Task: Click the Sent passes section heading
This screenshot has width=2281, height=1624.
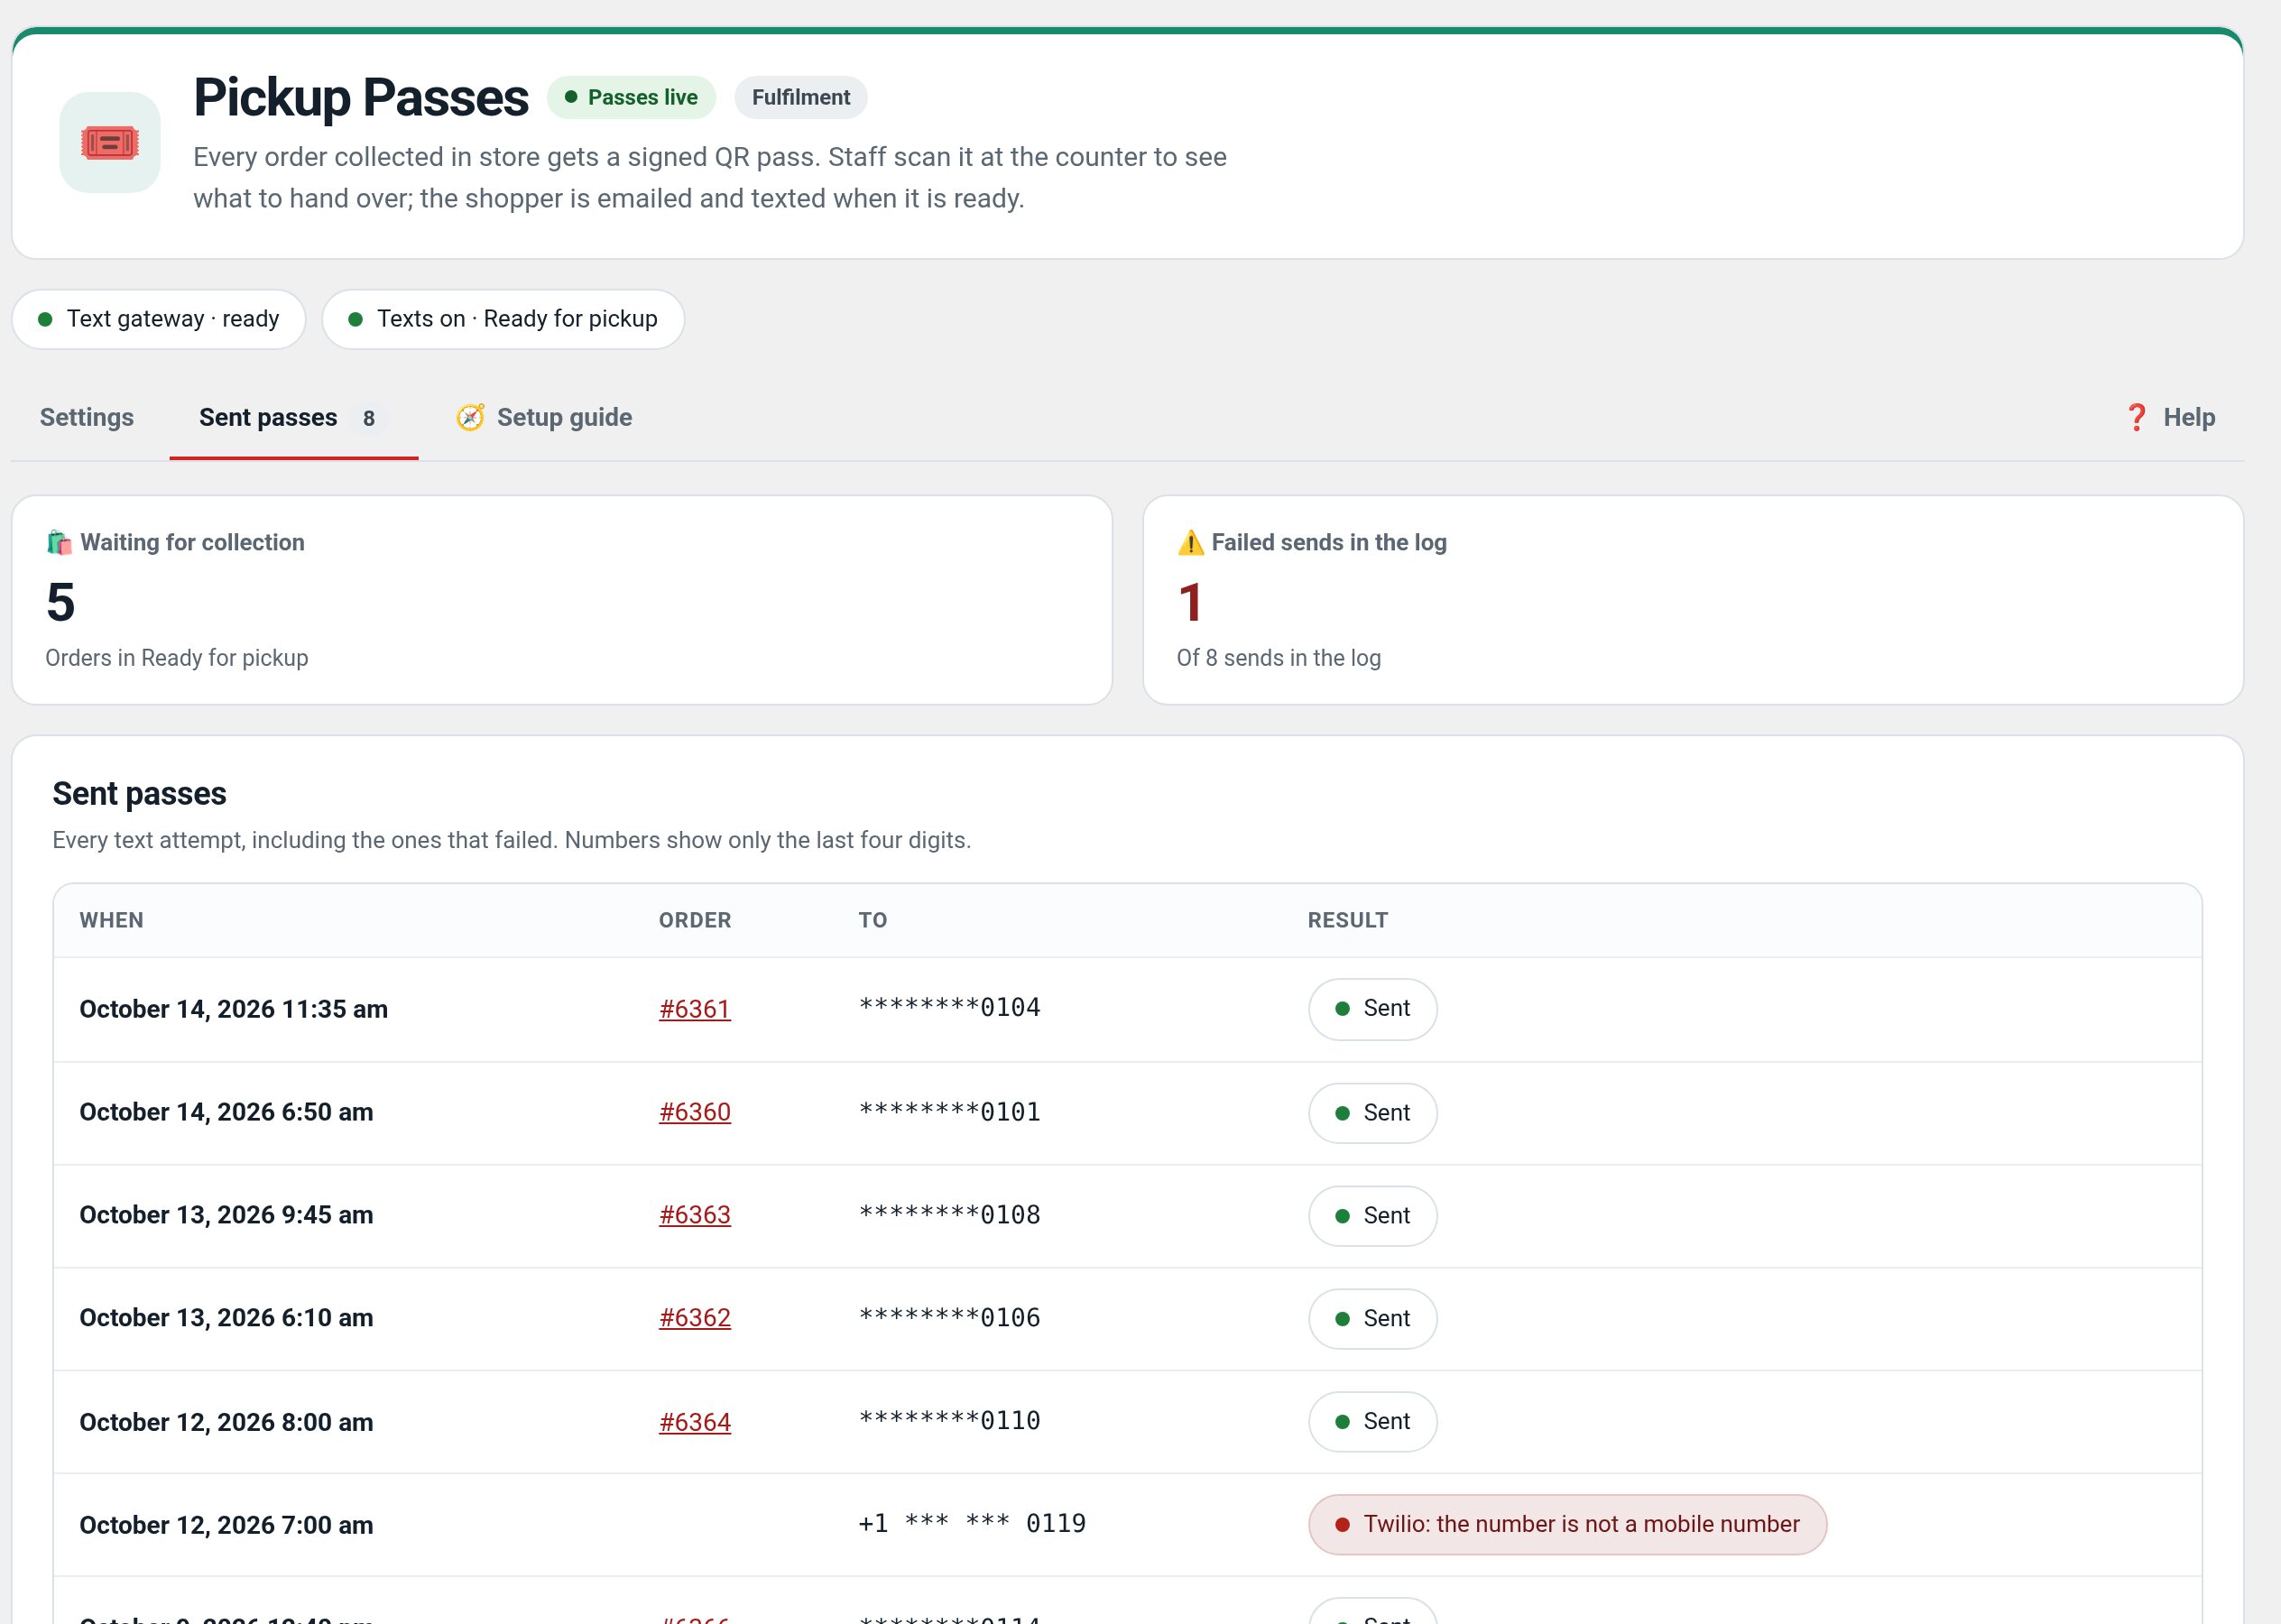Action: [139, 793]
